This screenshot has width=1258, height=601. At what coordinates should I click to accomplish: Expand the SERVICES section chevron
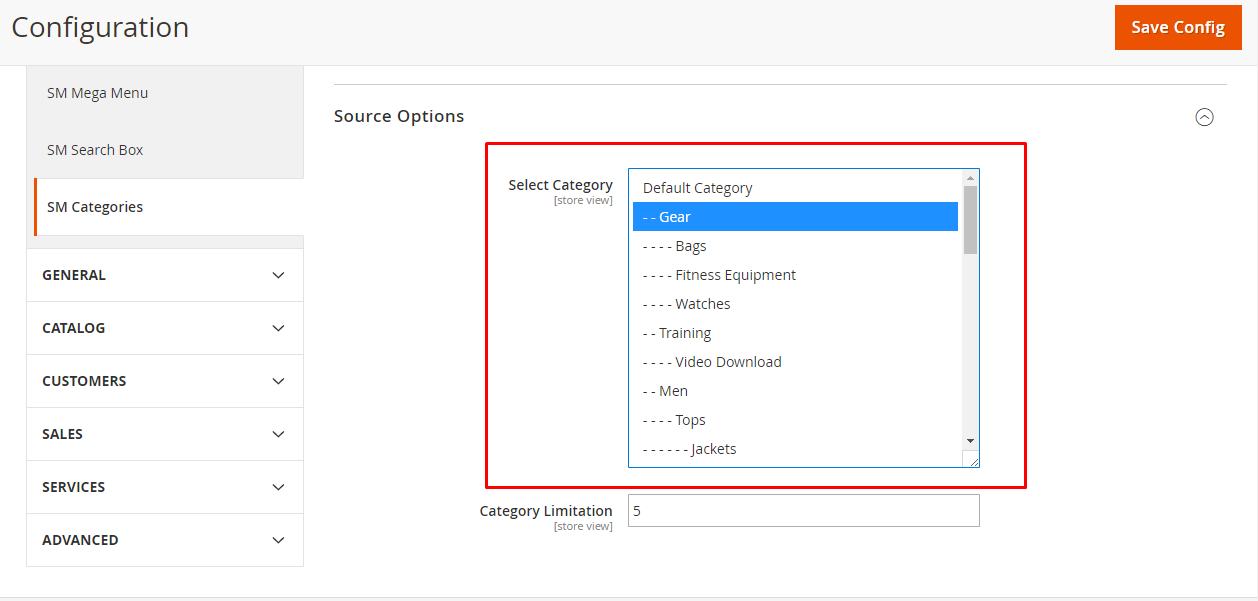coord(278,487)
